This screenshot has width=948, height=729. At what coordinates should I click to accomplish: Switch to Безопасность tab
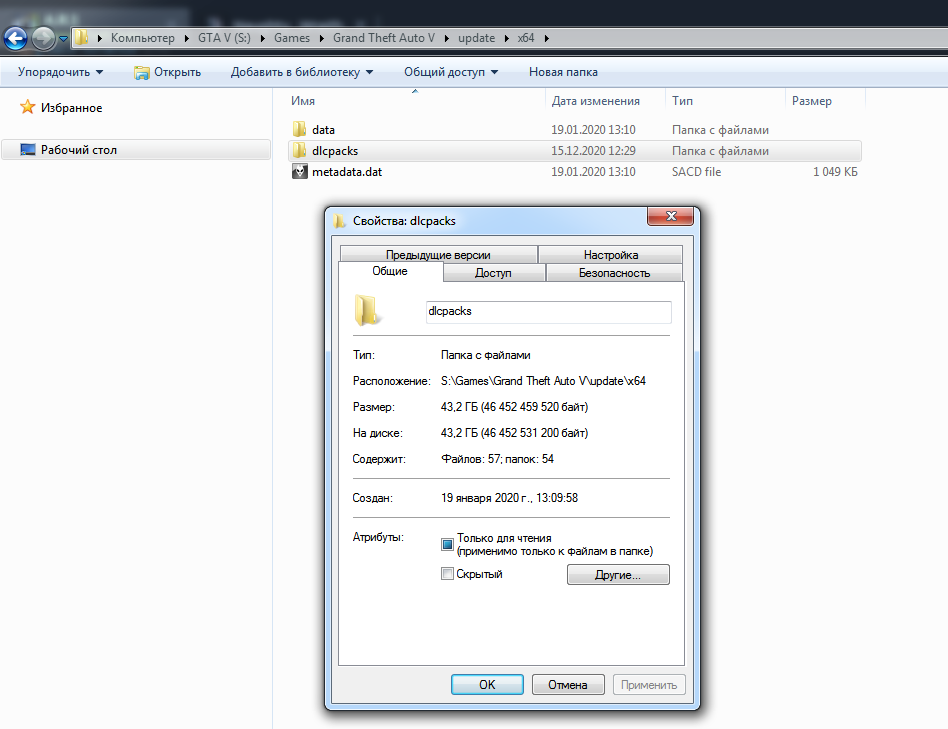coord(614,273)
